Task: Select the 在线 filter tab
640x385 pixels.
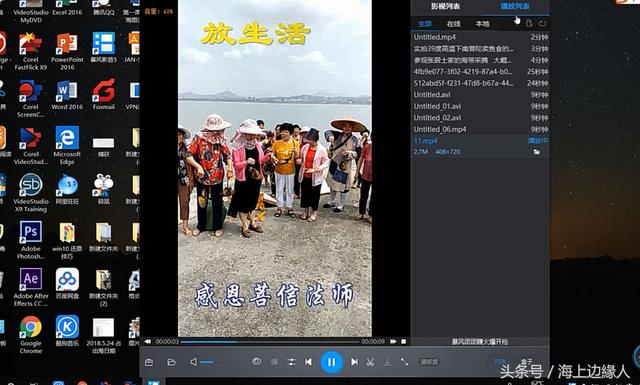Action: pos(453,24)
